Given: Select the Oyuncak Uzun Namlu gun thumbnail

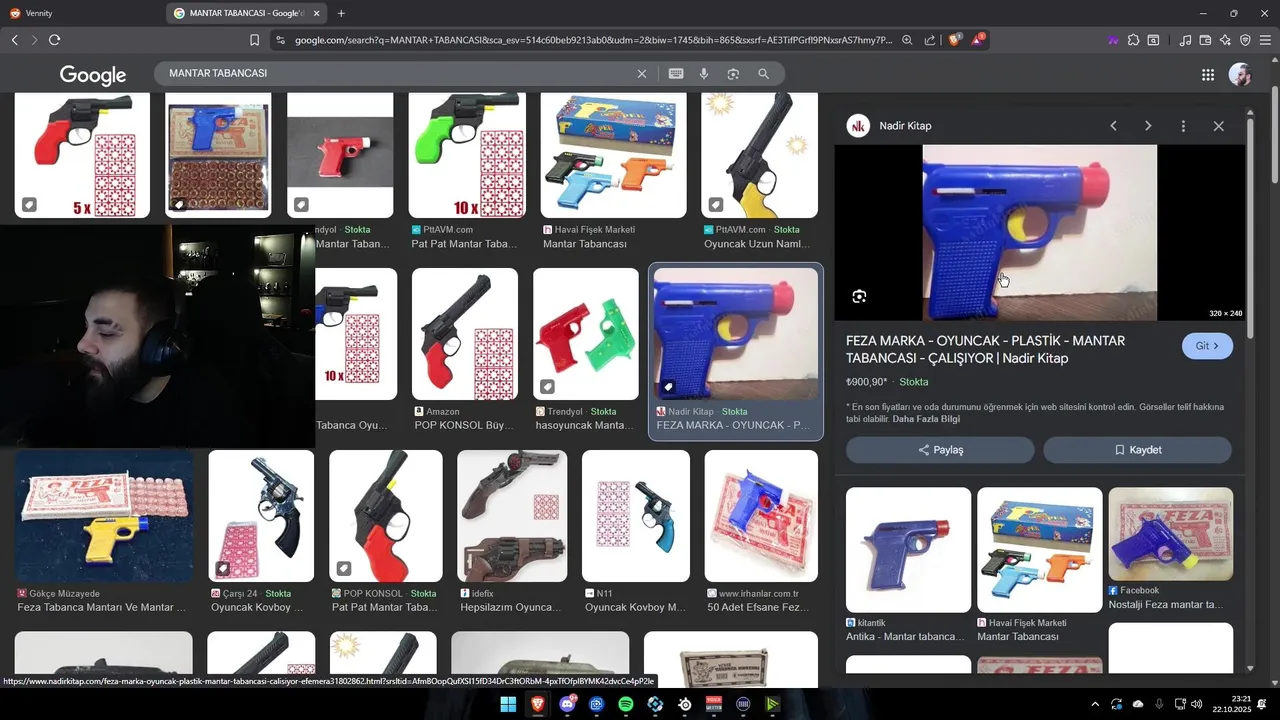Looking at the screenshot, I should pyautogui.click(x=759, y=155).
